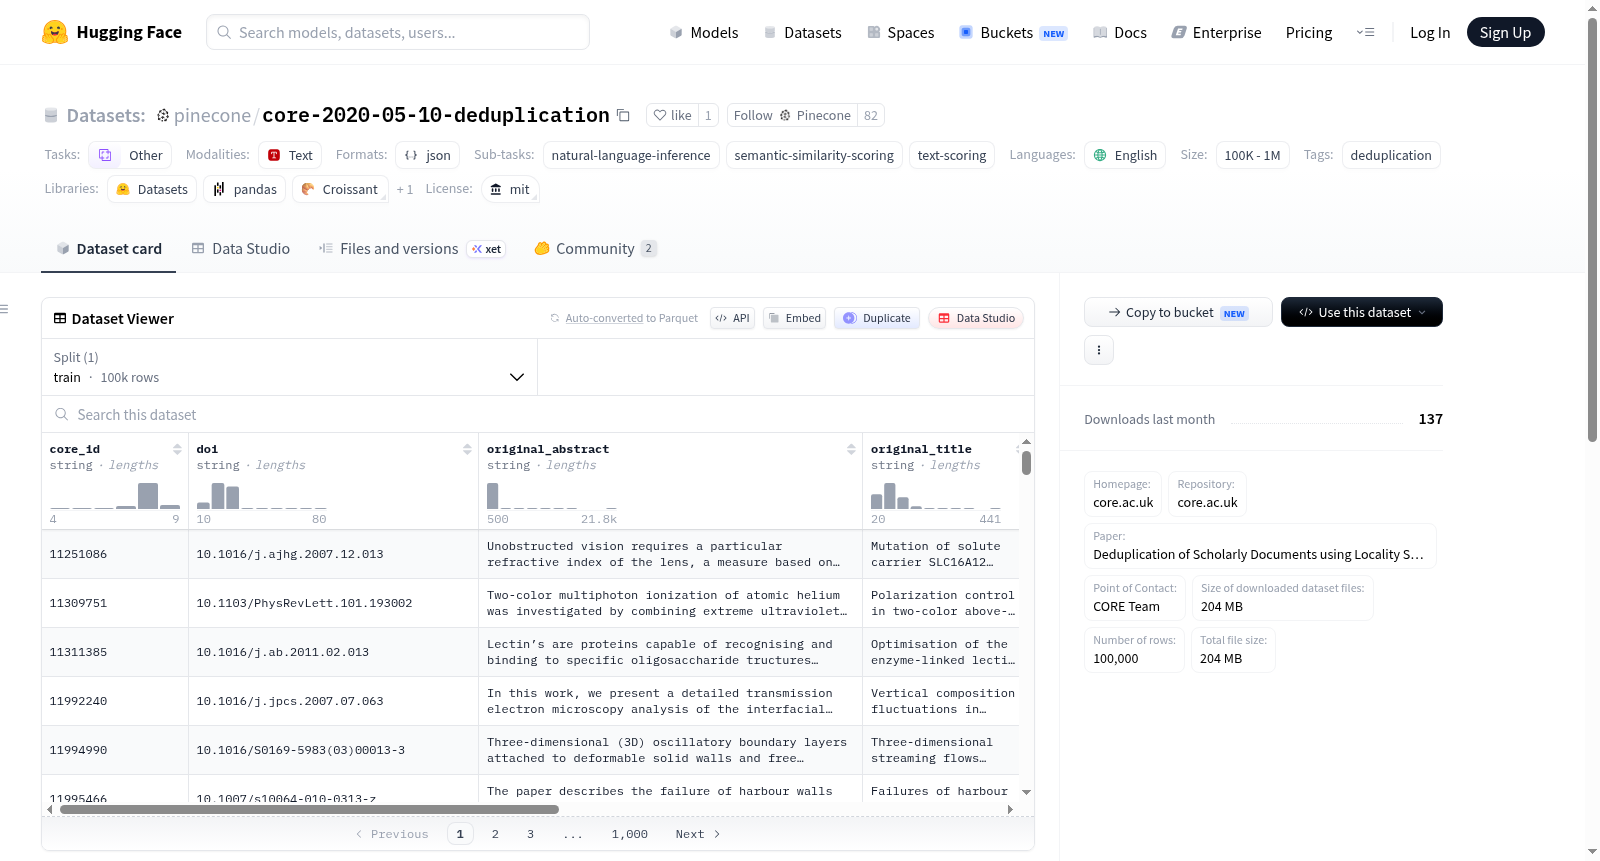Open Data Studio from viewer toolbar
1600x861 pixels.
pyautogui.click(x=976, y=318)
